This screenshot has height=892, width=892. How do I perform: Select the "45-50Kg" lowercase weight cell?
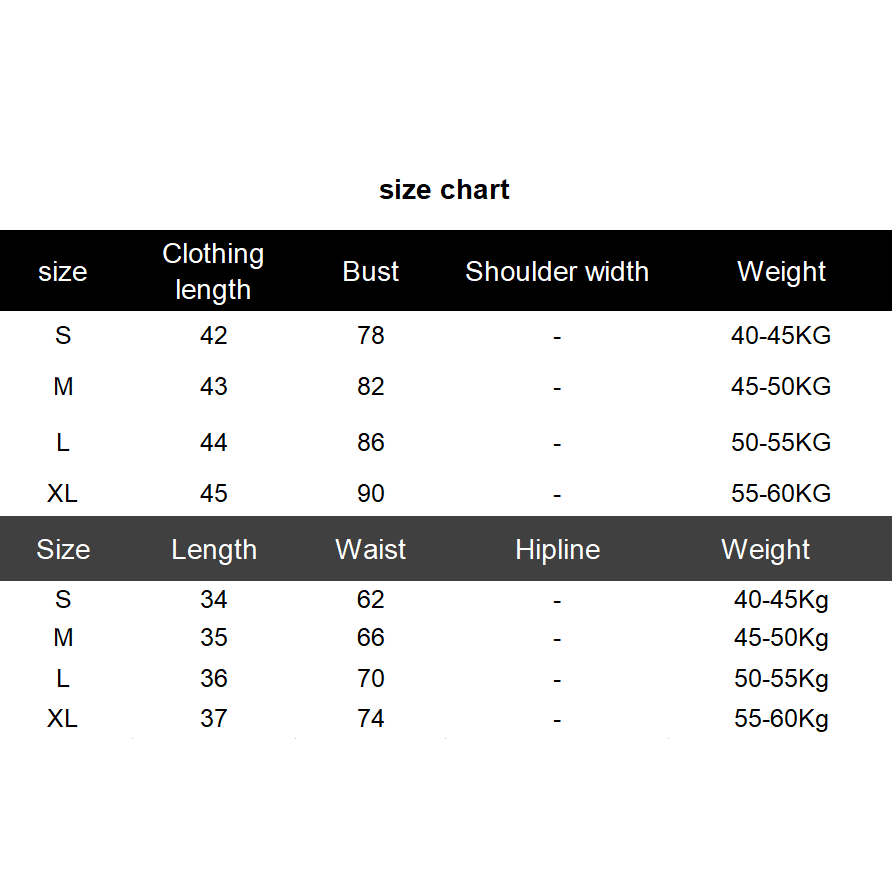pyautogui.click(x=781, y=637)
